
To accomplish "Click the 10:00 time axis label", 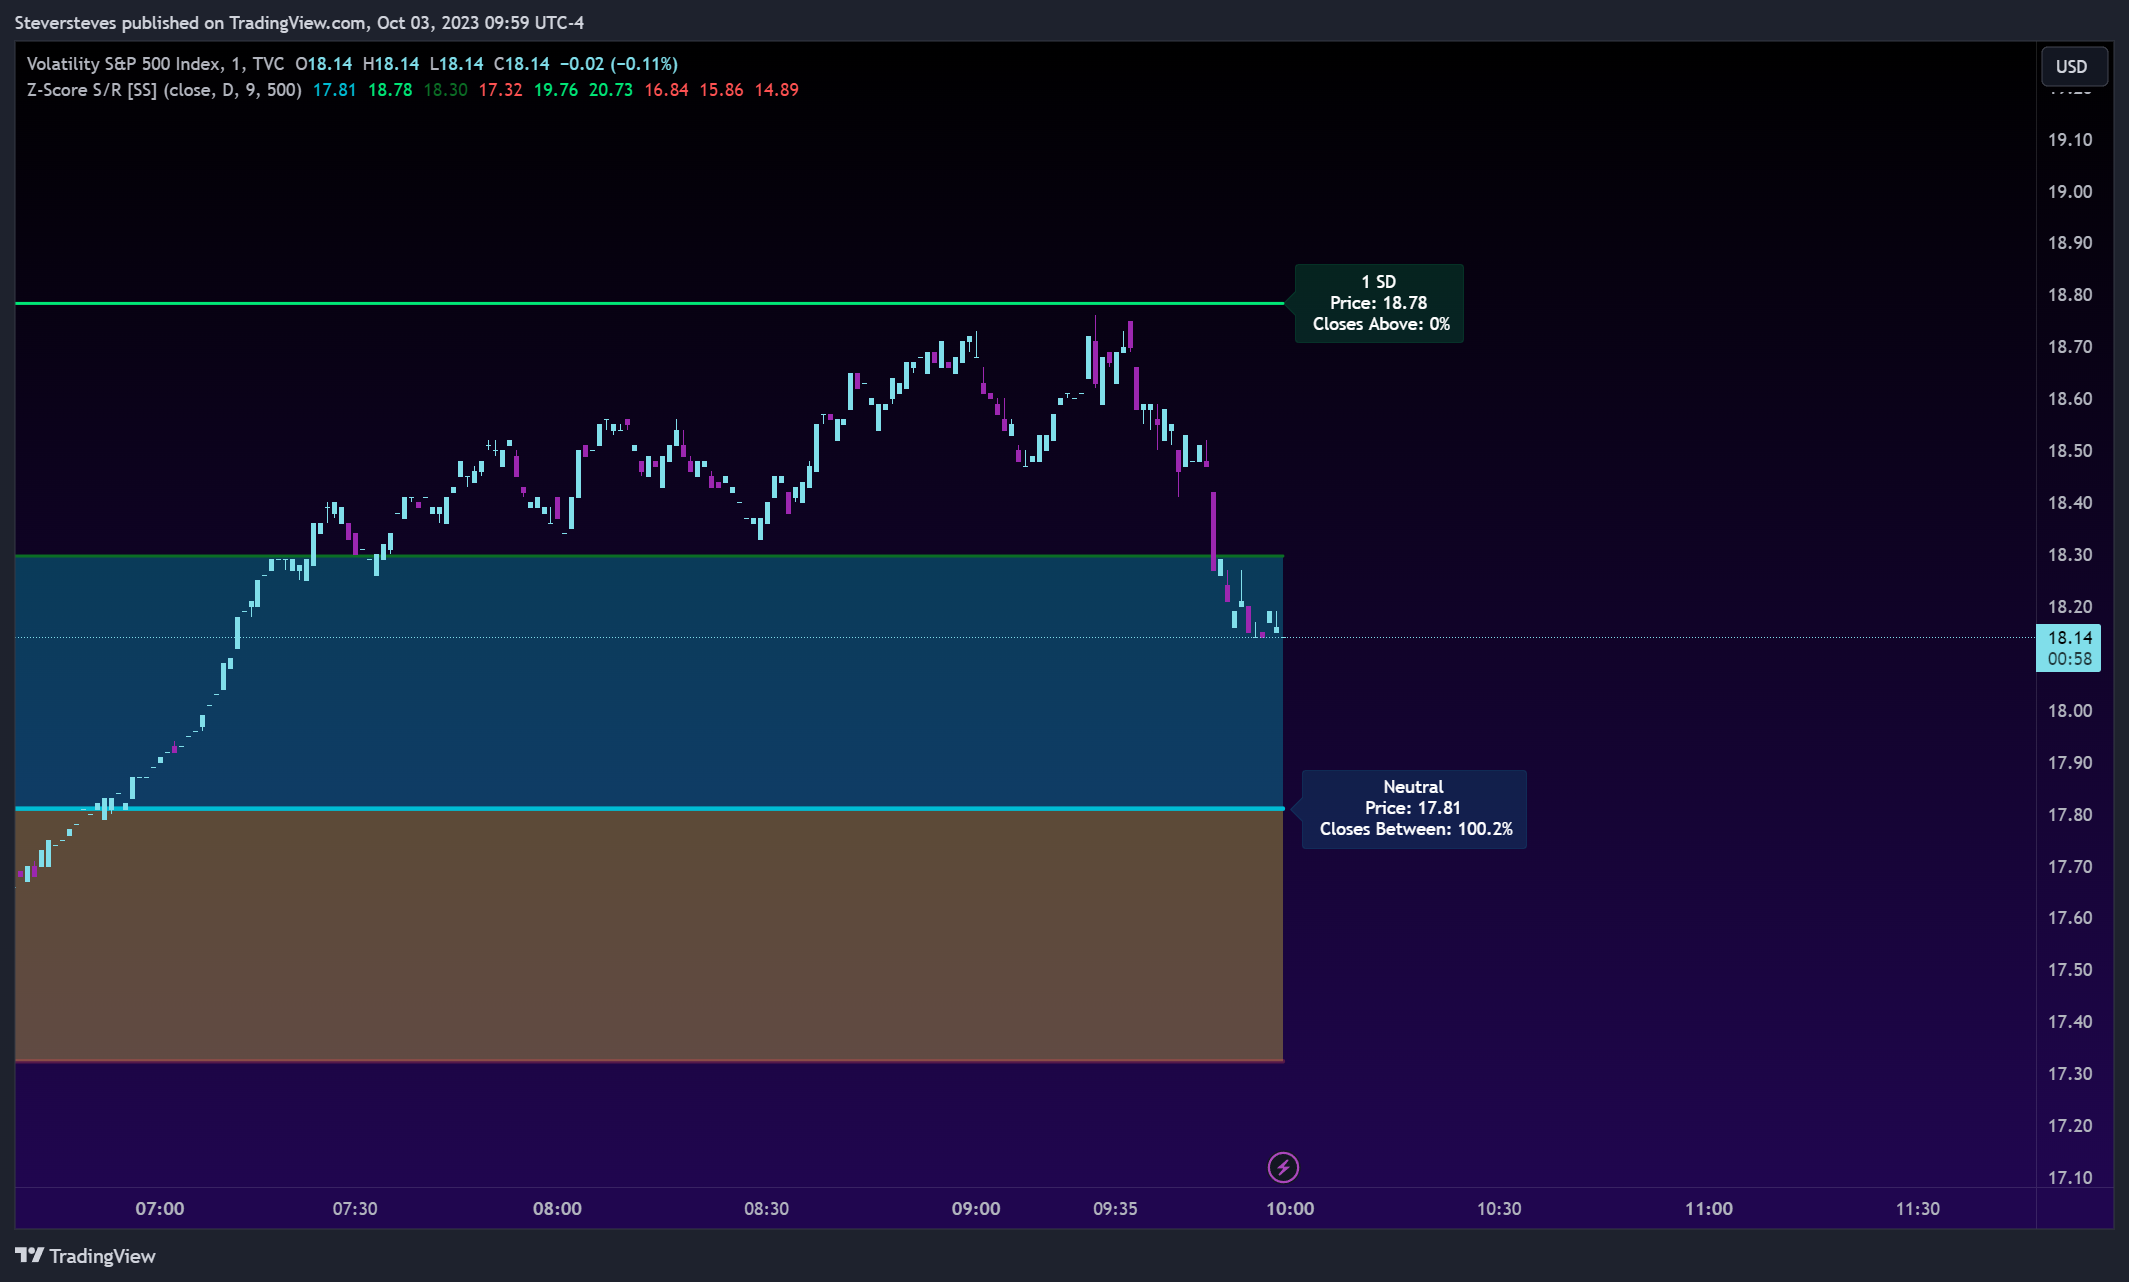I will click(x=1290, y=1209).
